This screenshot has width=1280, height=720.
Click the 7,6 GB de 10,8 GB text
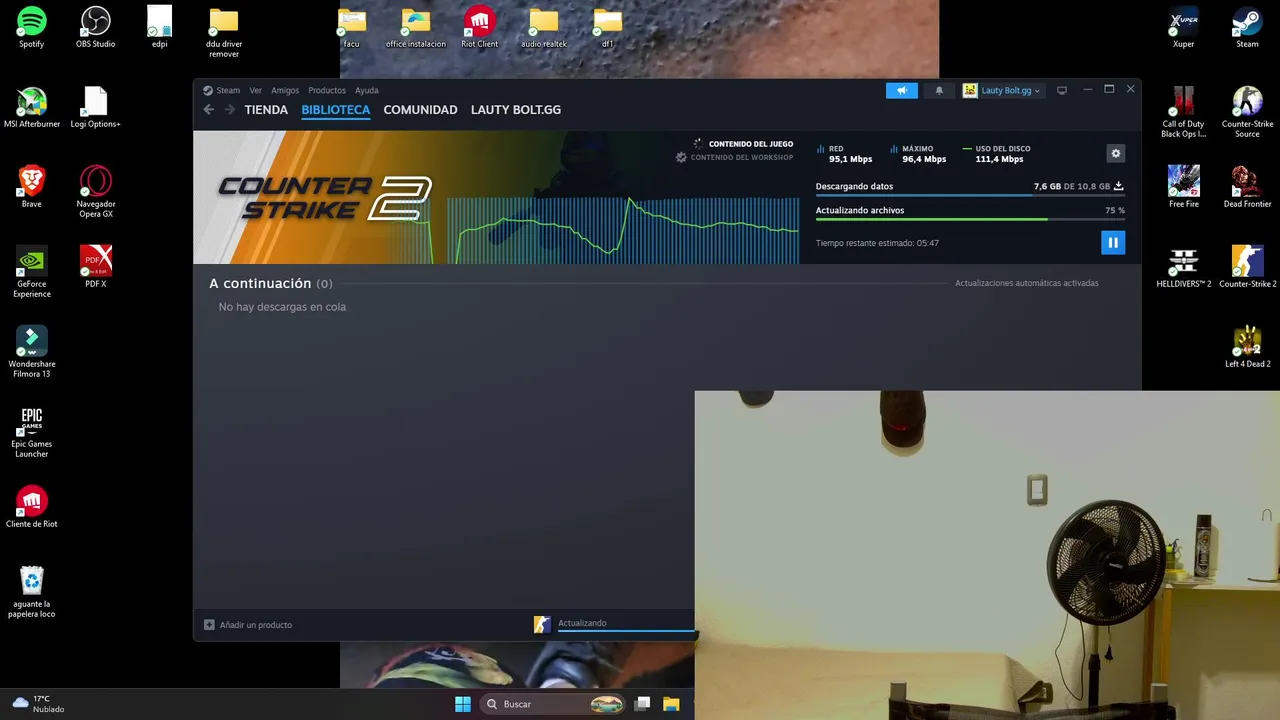[x=1072, y=186]
